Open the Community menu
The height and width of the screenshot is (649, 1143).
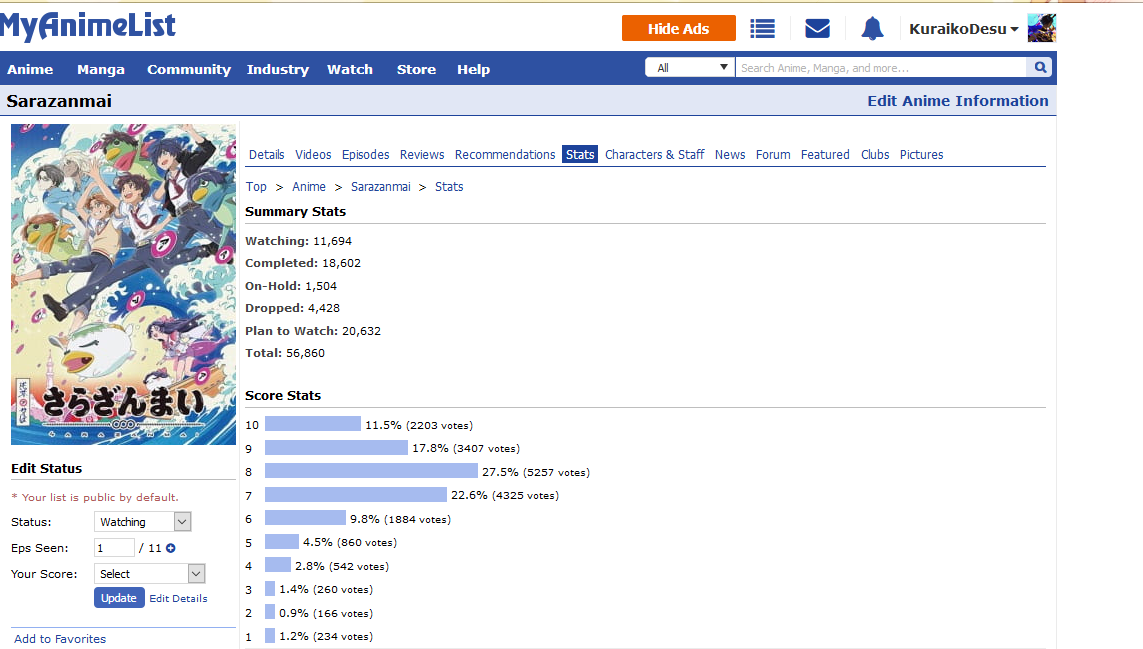pos(188,69)
